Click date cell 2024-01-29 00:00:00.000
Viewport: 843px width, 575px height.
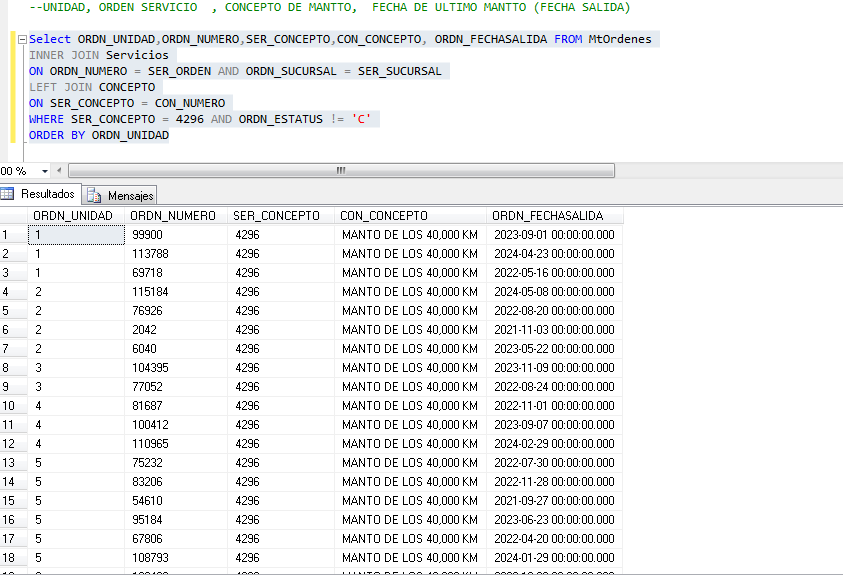[x=555, y=558]
